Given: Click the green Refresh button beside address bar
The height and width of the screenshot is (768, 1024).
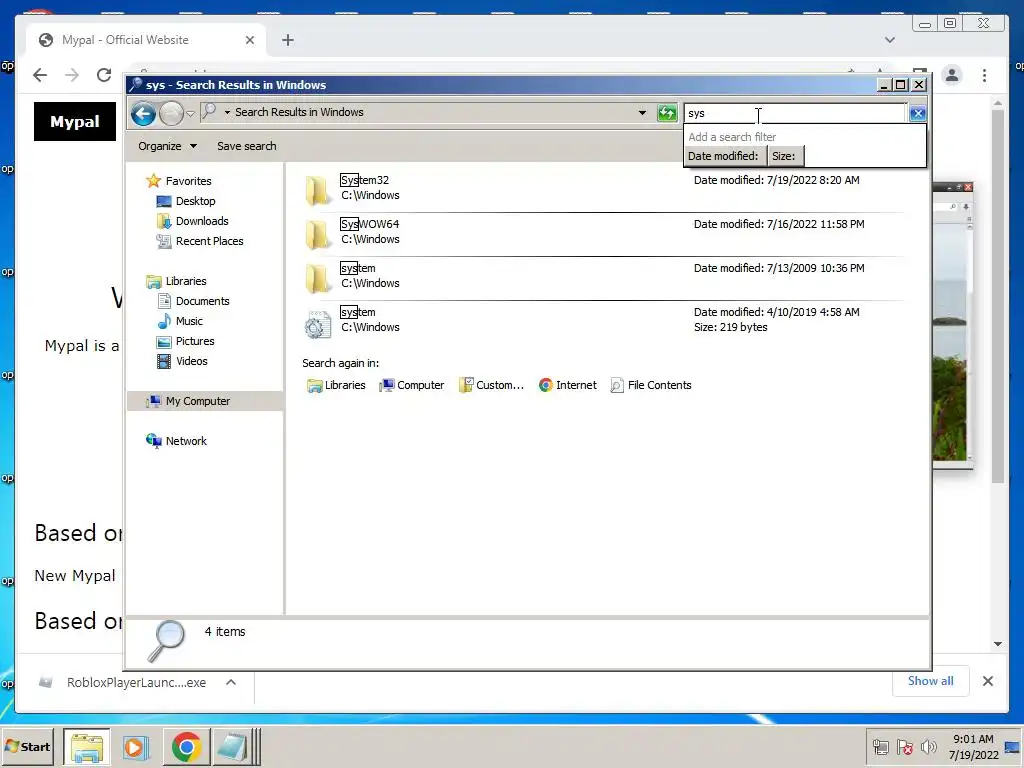Looking at the screenshot, I should pyautogui.click(x=667, y=113).
